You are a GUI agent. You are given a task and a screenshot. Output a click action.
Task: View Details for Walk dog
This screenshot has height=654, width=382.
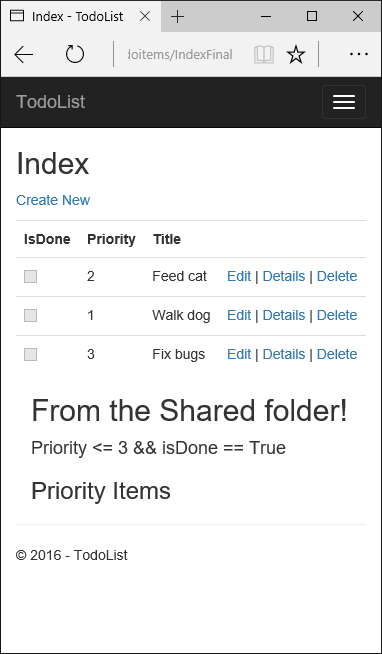point(284,315)
